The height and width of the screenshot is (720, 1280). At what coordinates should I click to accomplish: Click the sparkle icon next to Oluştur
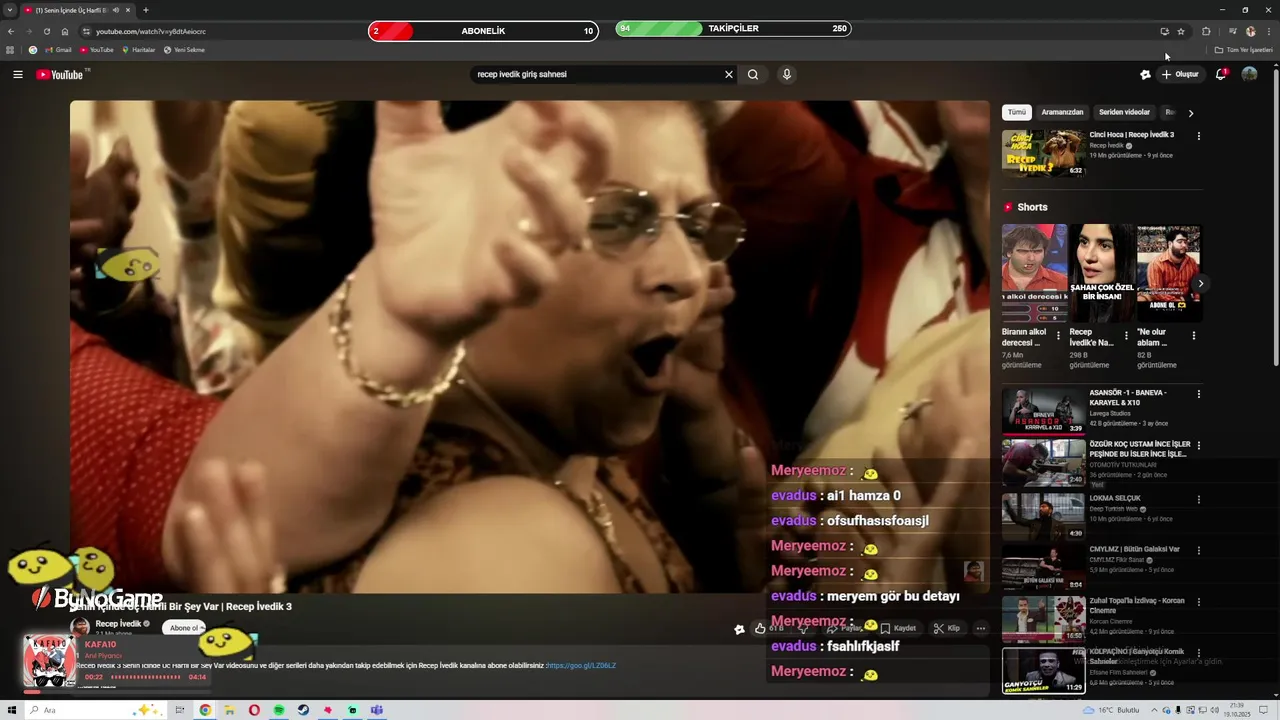[x=1145, y=74]
